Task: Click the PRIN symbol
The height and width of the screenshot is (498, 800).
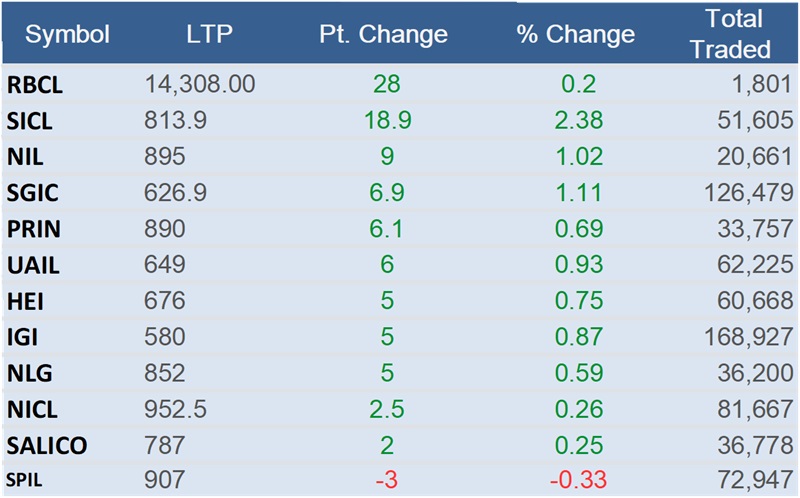Action: pos(33,229)
